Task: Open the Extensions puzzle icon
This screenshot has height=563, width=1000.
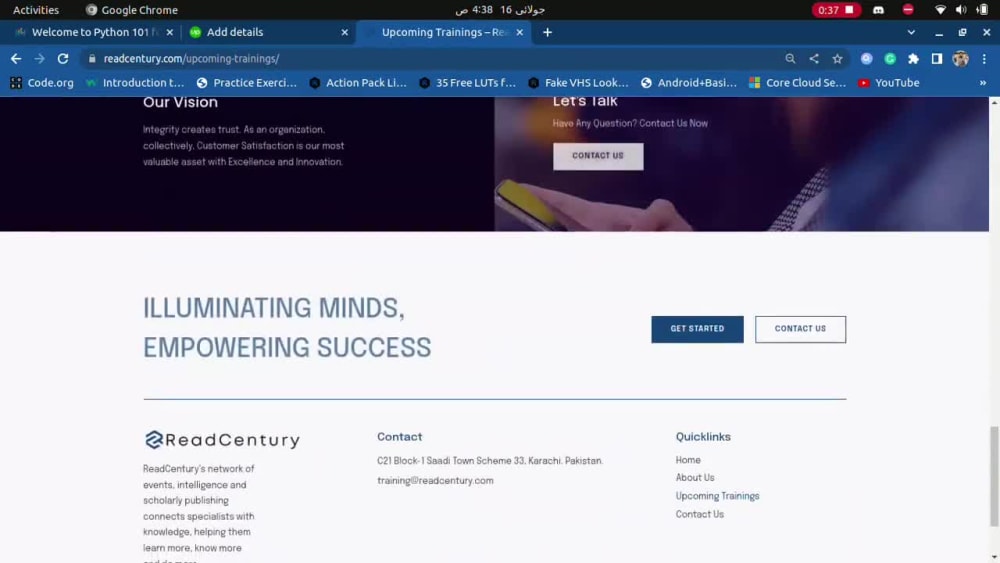Action: (x=913, y=59)
